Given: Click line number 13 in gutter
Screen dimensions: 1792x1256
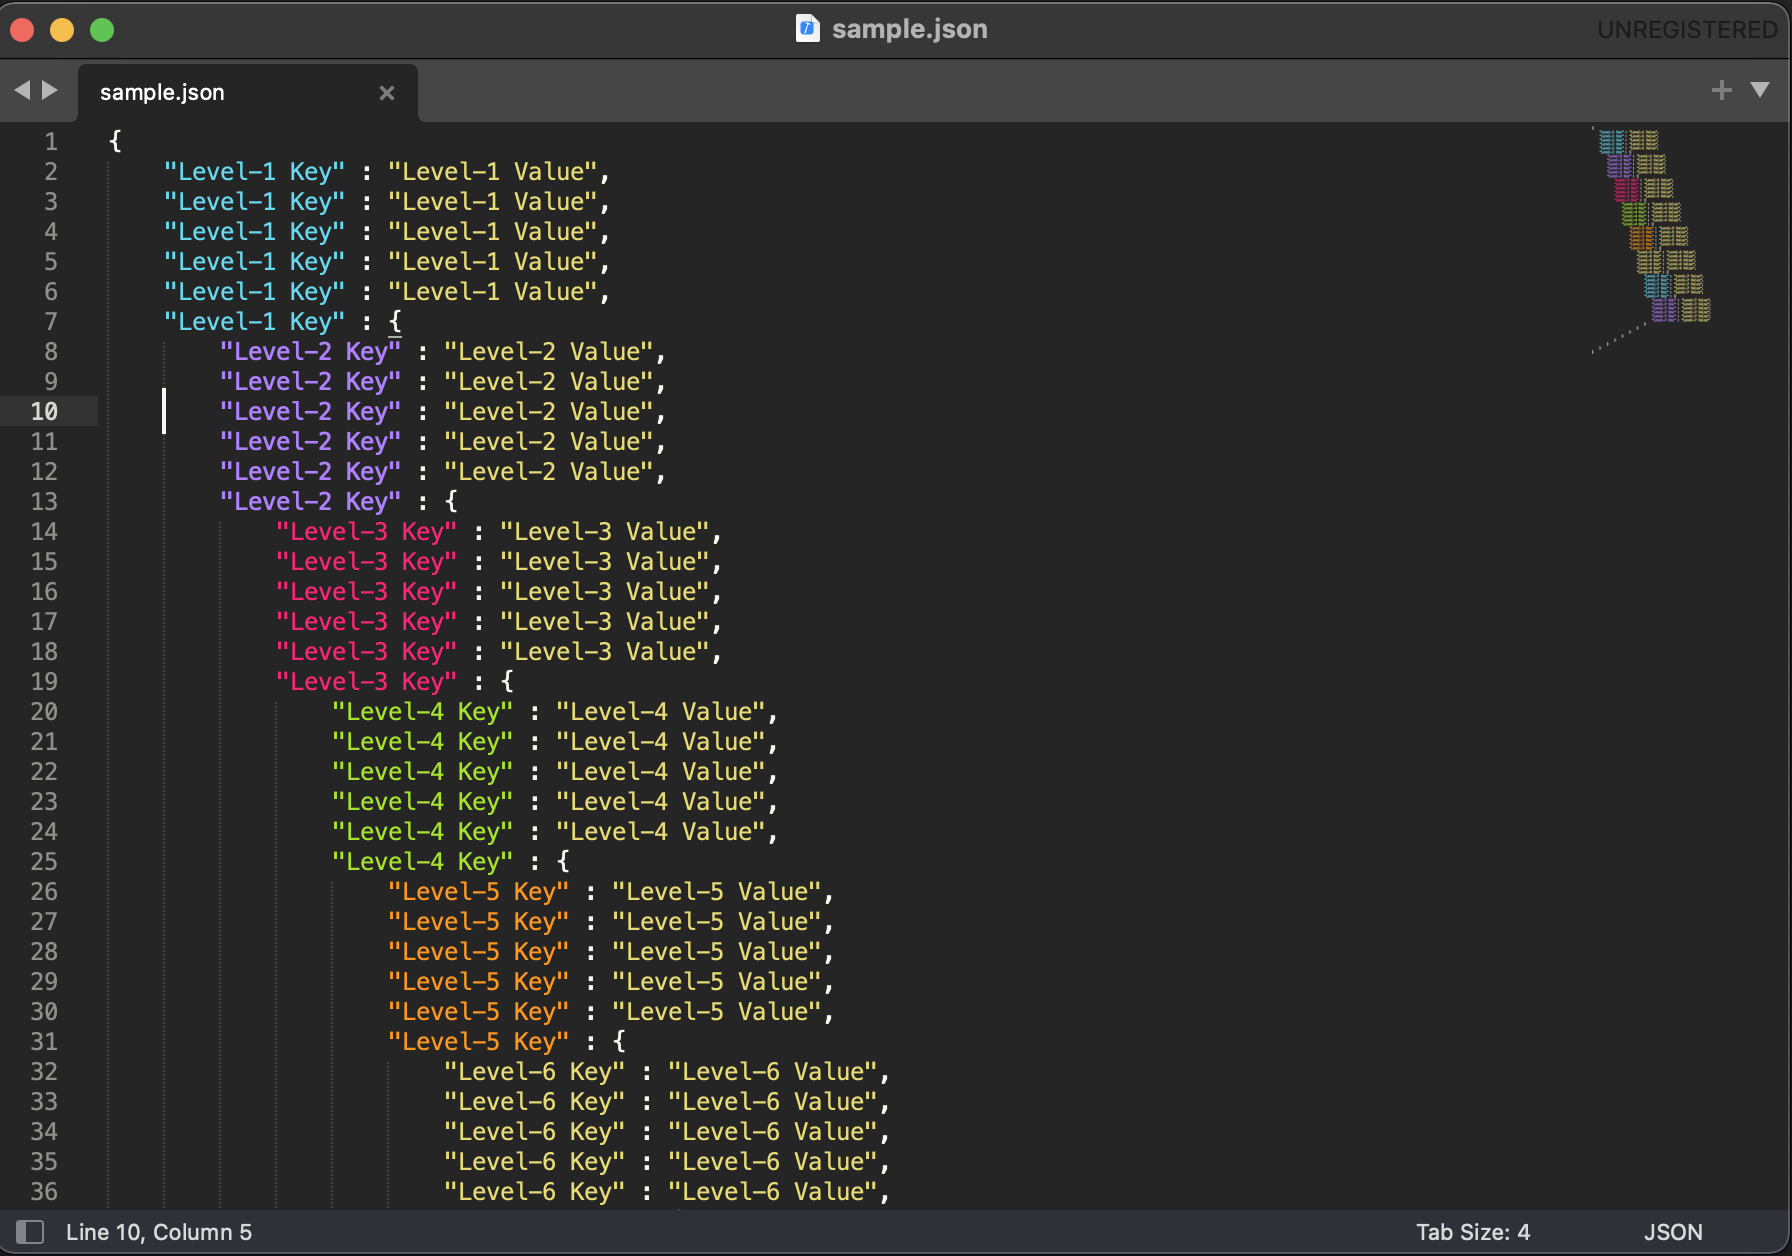Looking at the screenshot, I should (x=44, y=502).
